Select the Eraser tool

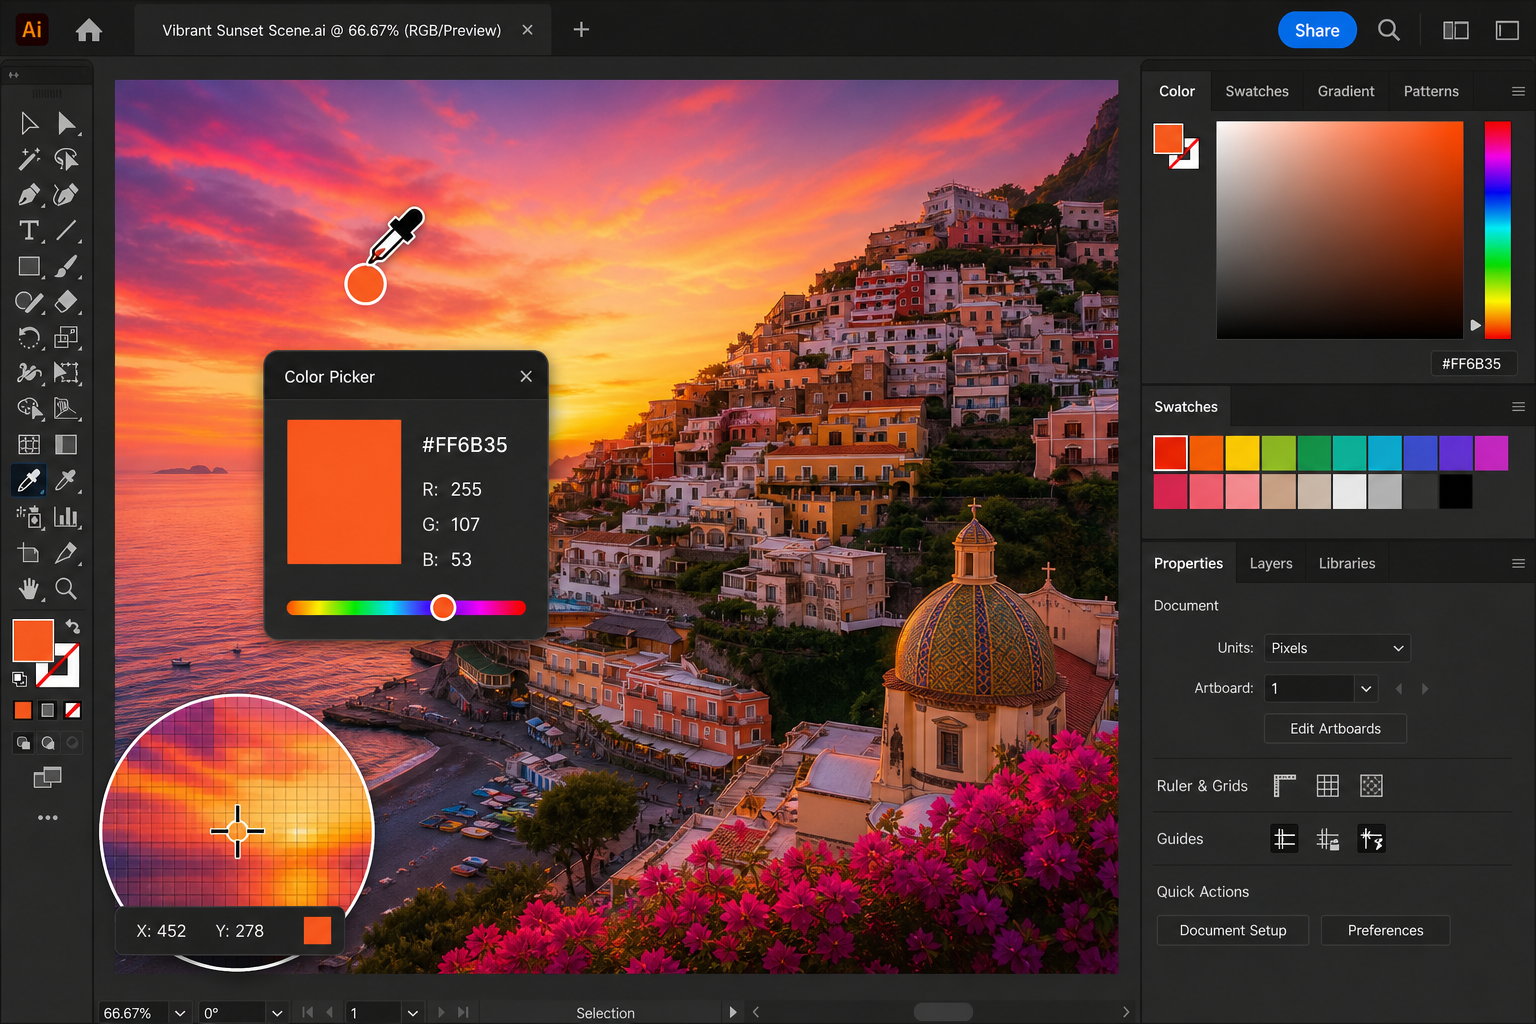[66, 302]
